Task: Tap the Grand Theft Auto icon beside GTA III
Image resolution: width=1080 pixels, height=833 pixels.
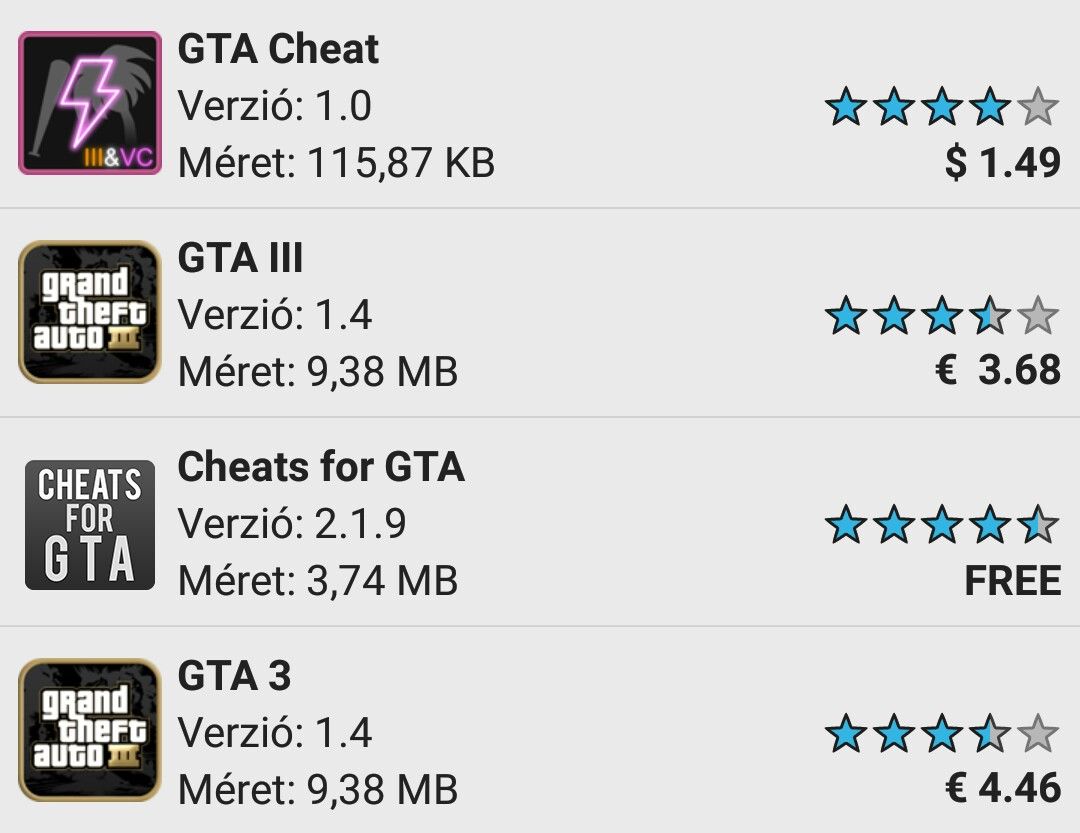Action: pos(90,312)
